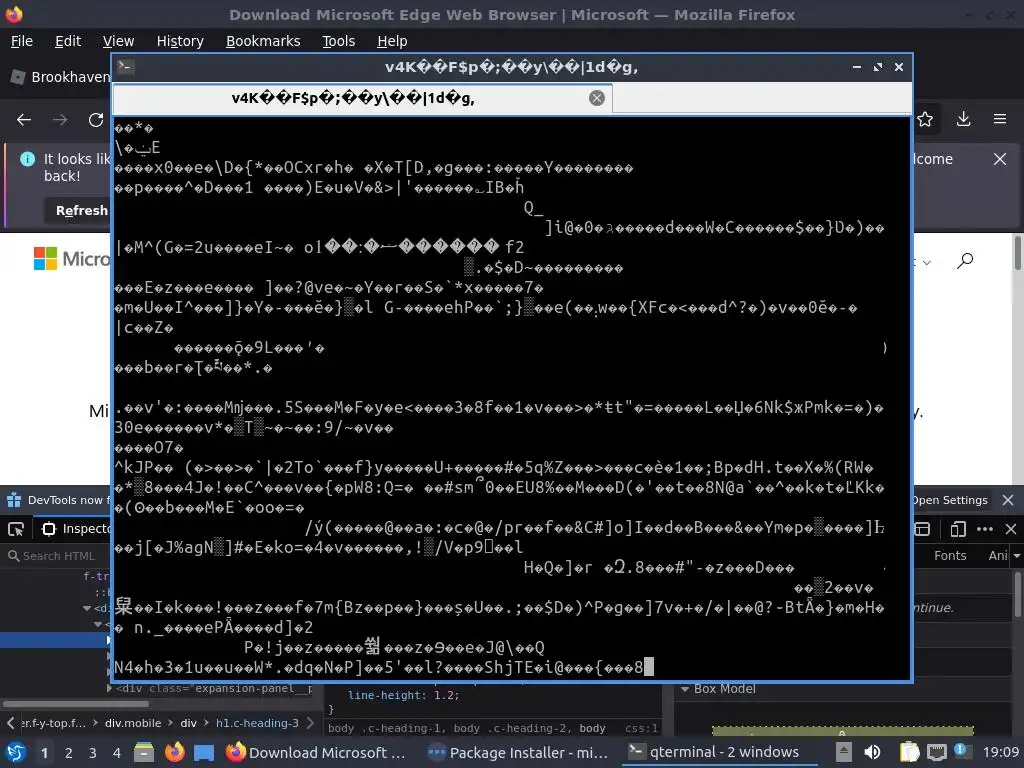Collapse the top open div tree node
This screenshot has width=1024, height=768.
87,608
